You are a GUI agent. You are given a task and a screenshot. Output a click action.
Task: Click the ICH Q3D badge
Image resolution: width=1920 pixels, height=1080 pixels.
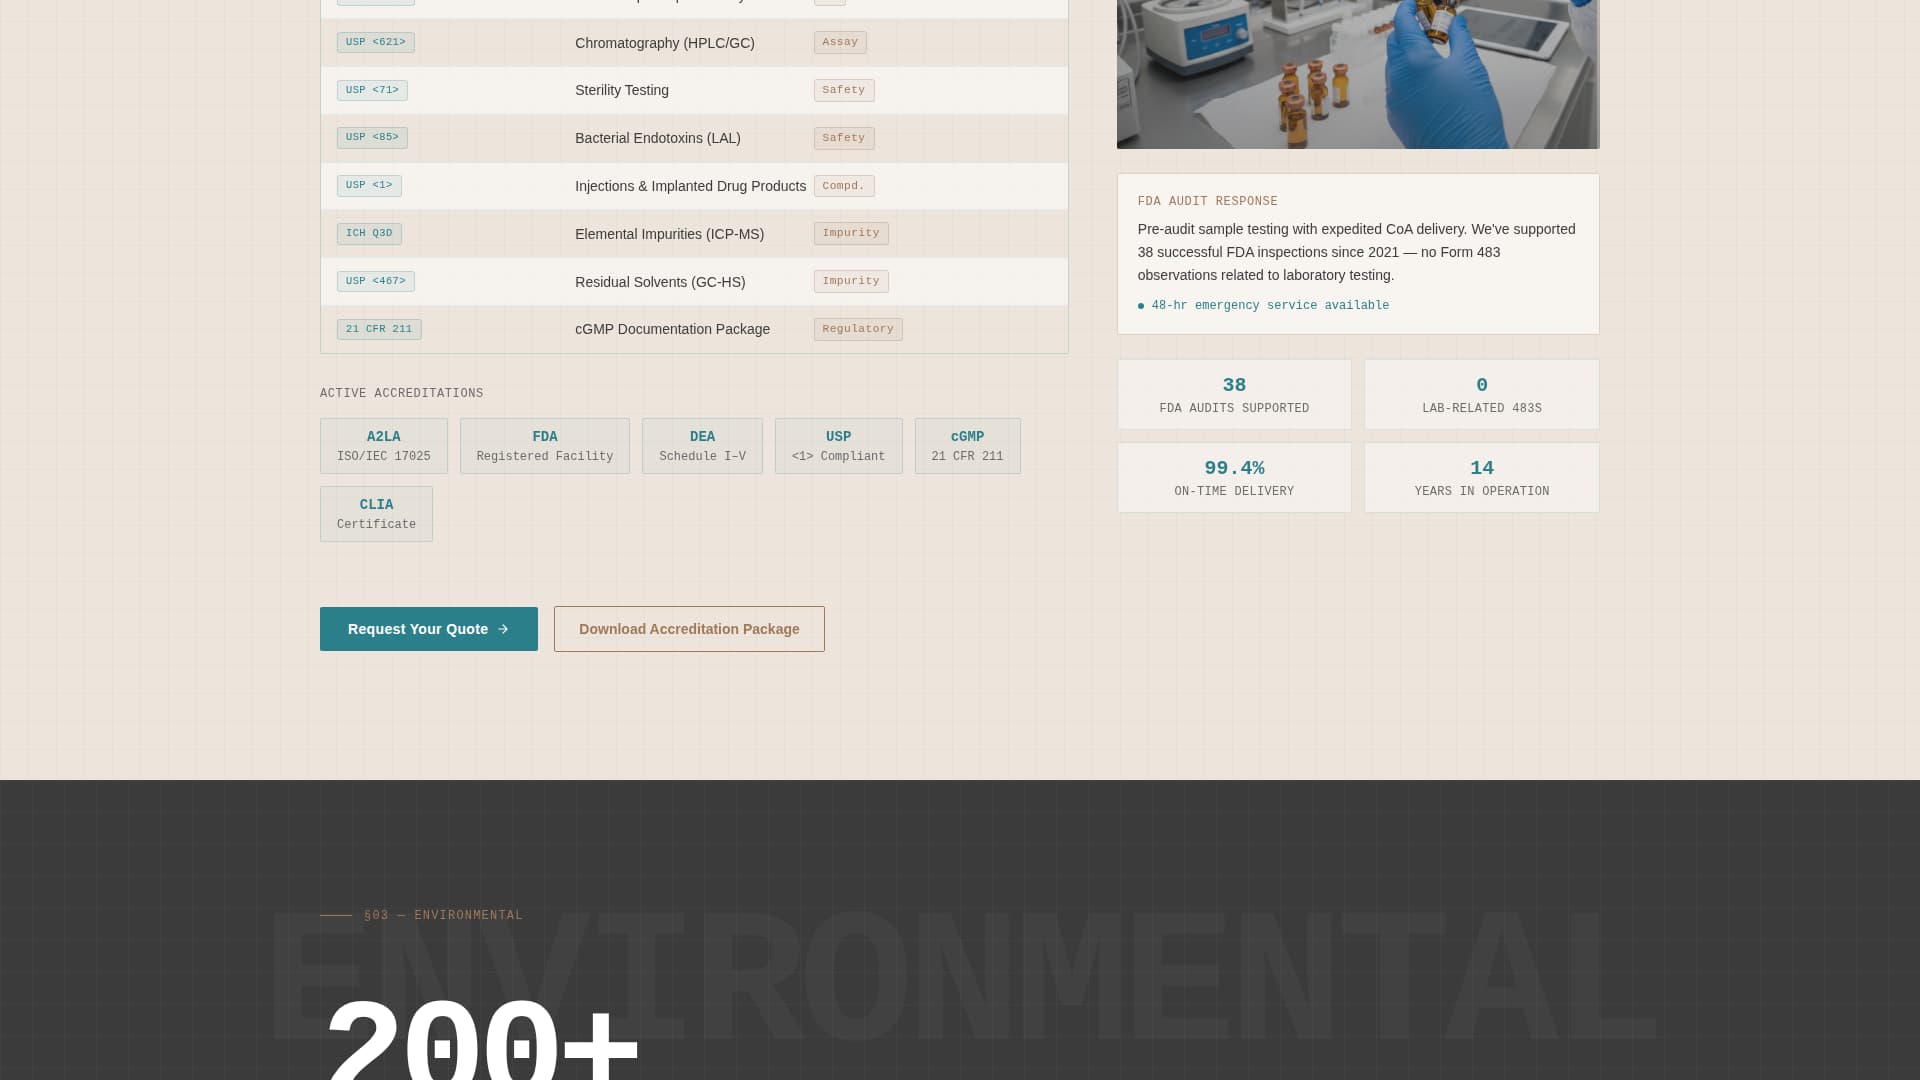[369, 233]
